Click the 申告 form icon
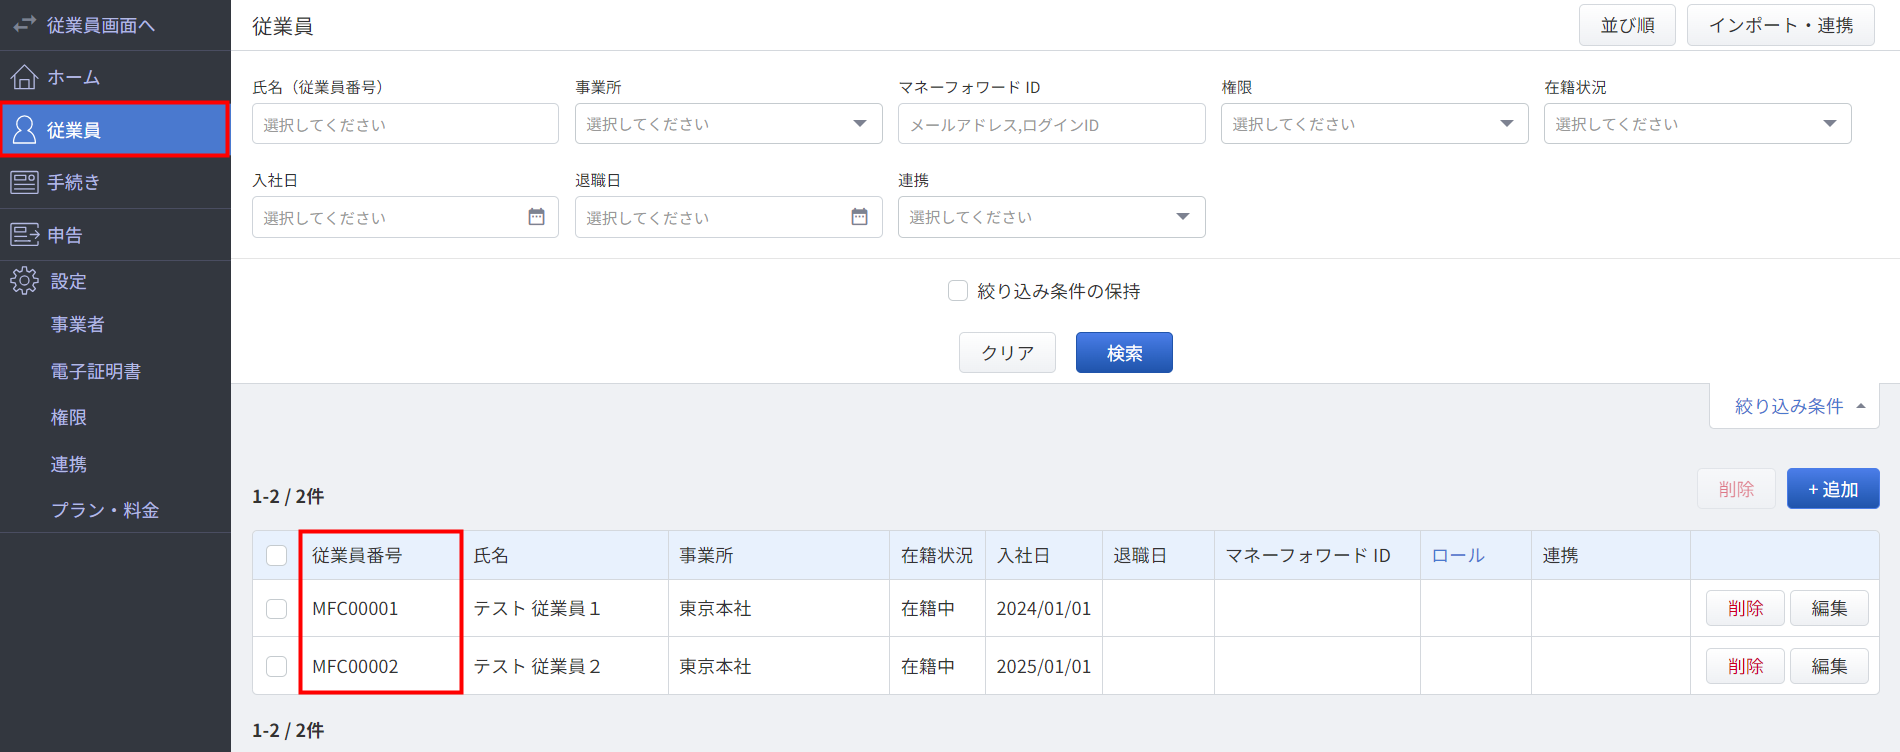This screenshot has height=752, width=1900. click(24, 235)
